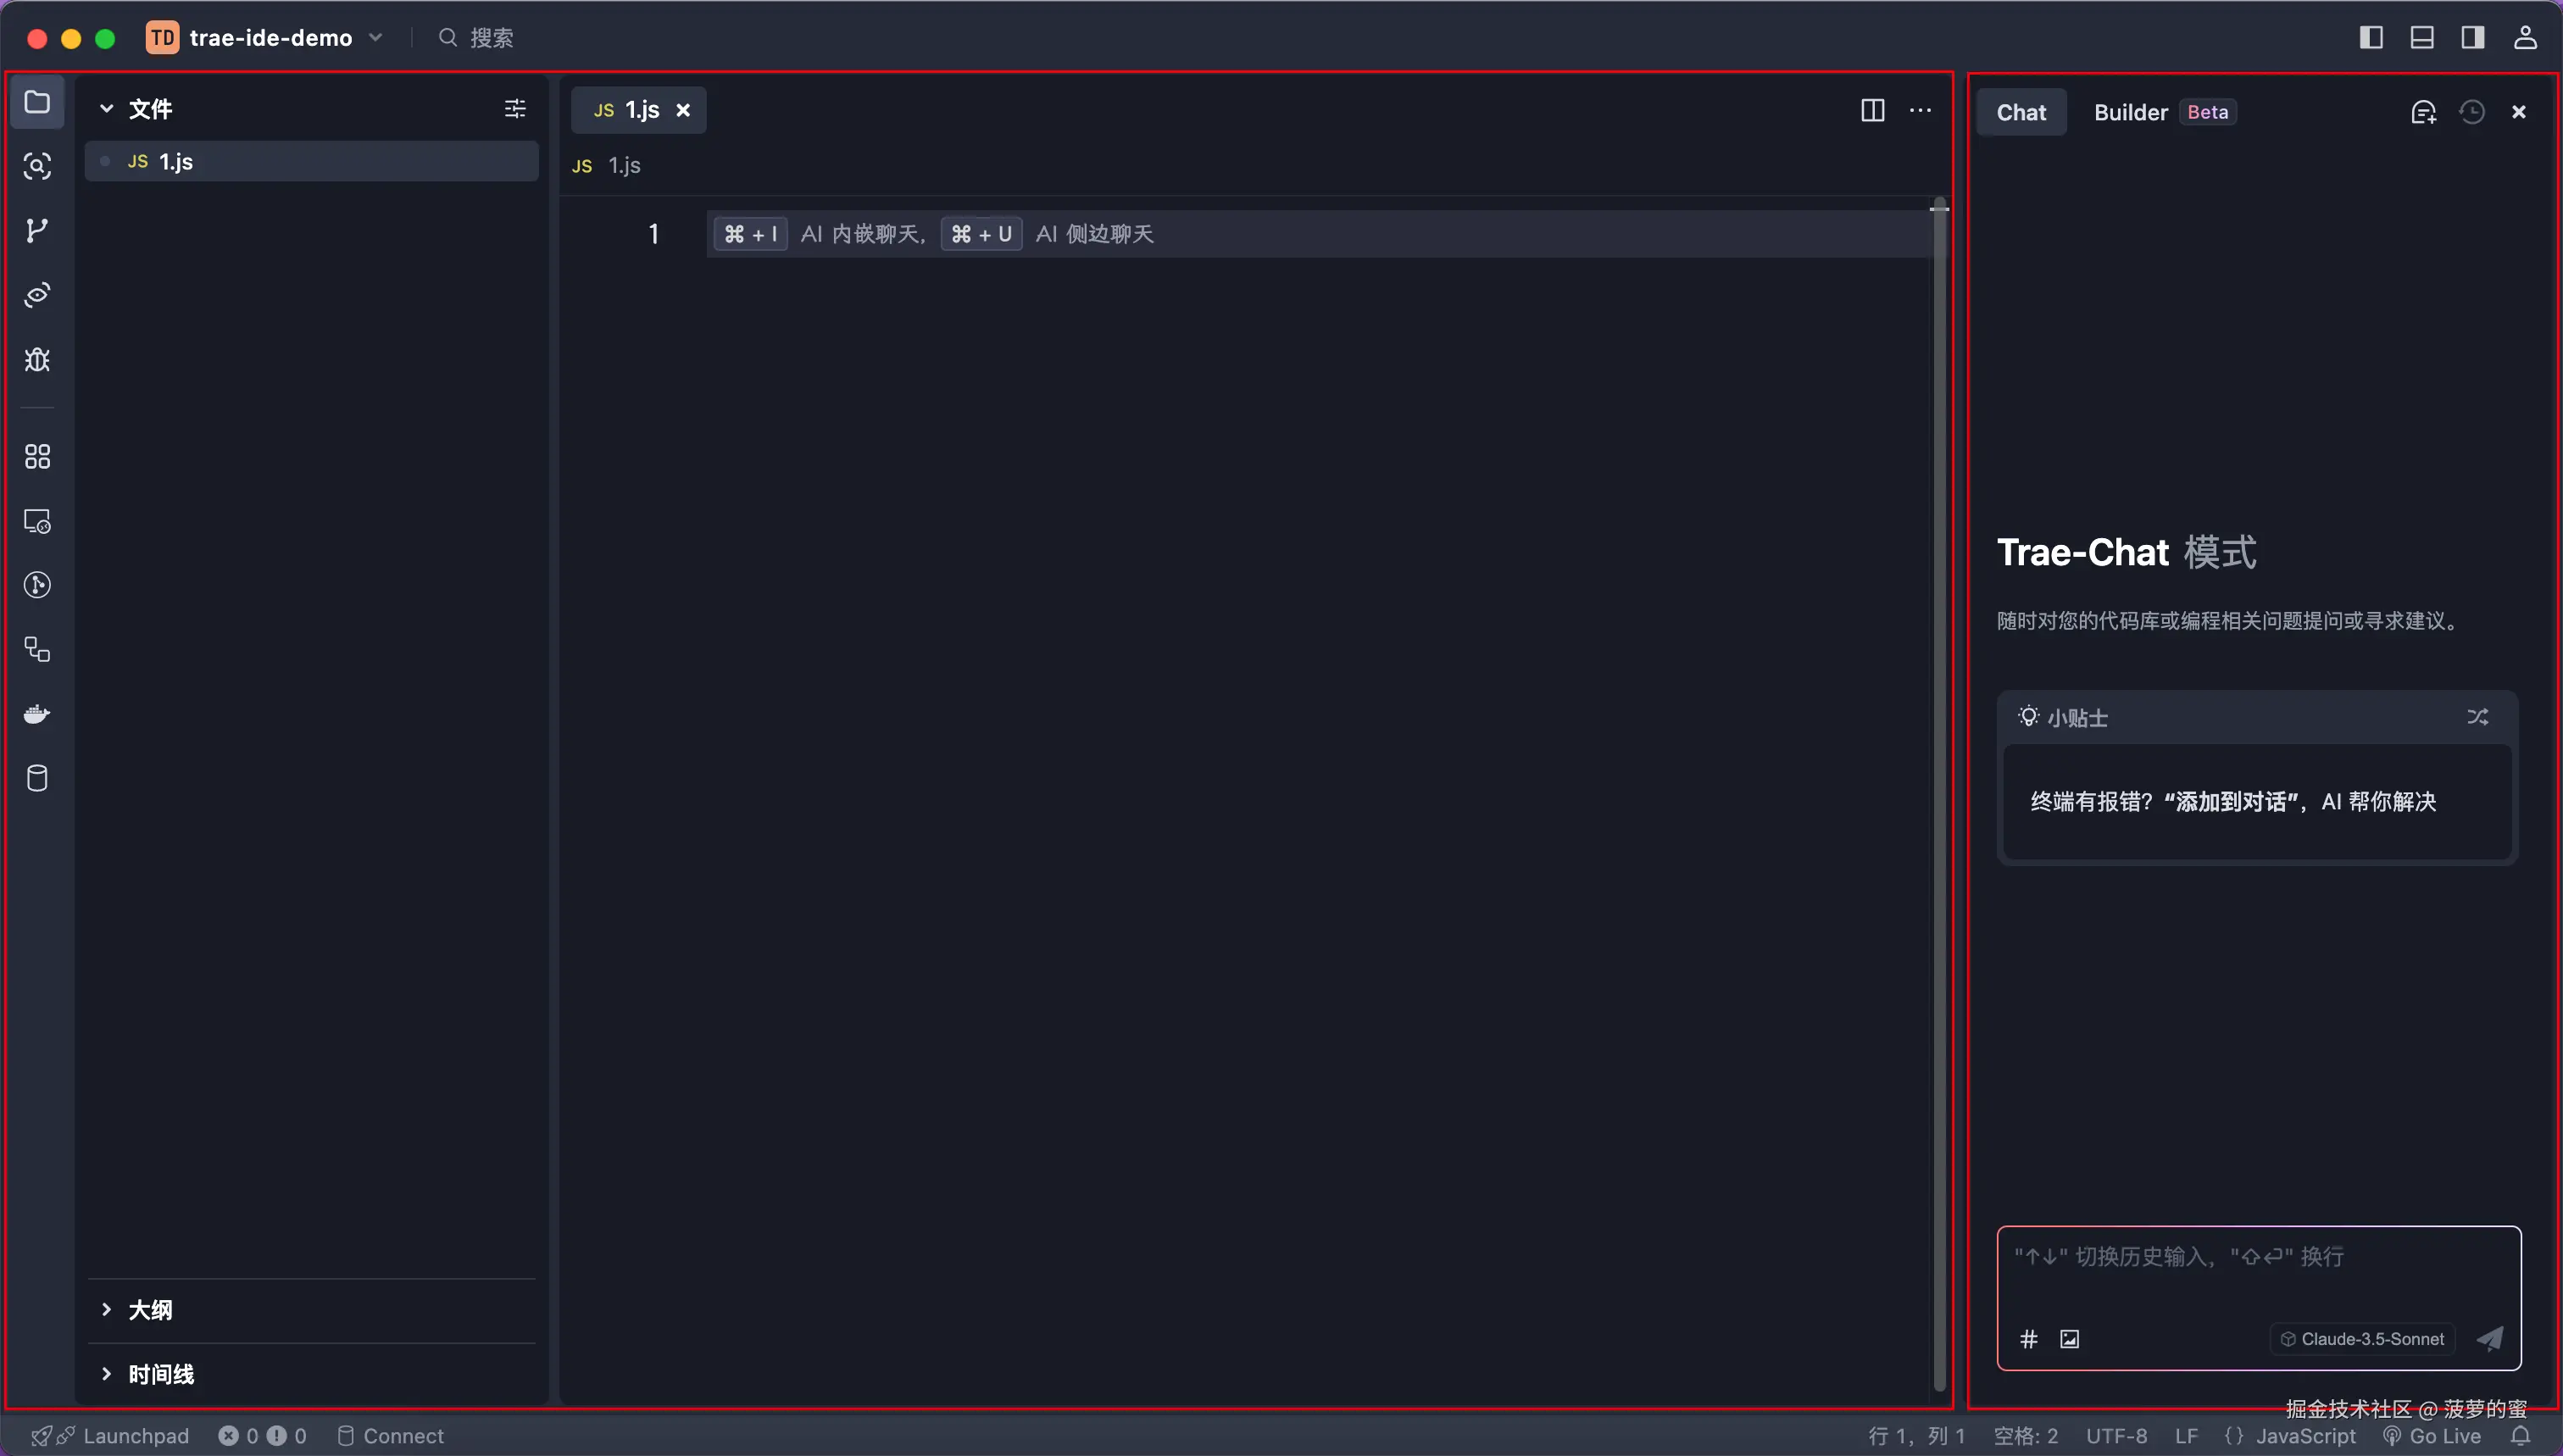
Task: Click Go Live in status bar
Action: click(2437, 1435)
